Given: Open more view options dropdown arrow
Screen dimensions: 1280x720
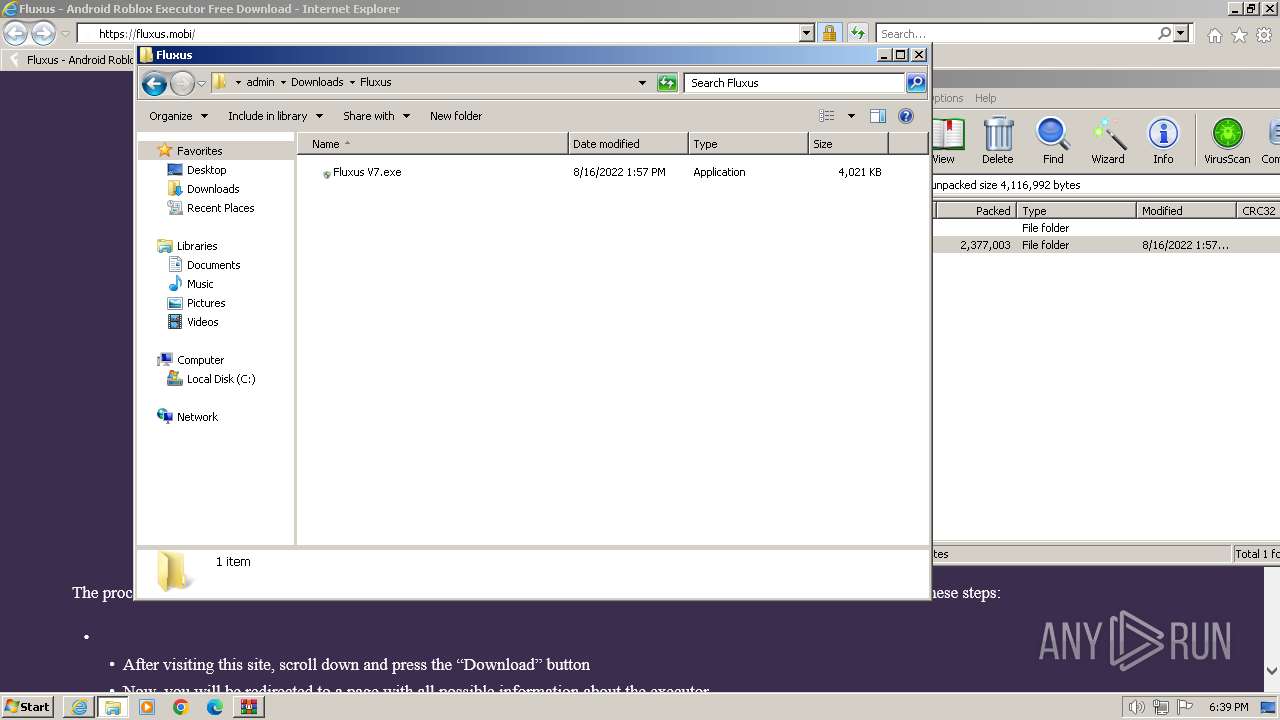Looking at the screenshot, I should tap(851, 116).
